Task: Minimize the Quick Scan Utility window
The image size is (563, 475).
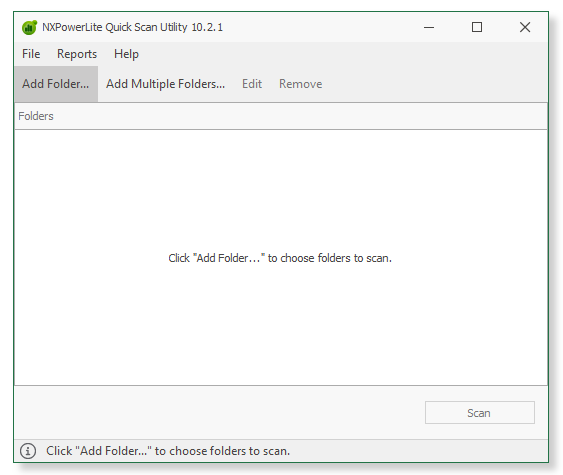Action: (429, 27)
